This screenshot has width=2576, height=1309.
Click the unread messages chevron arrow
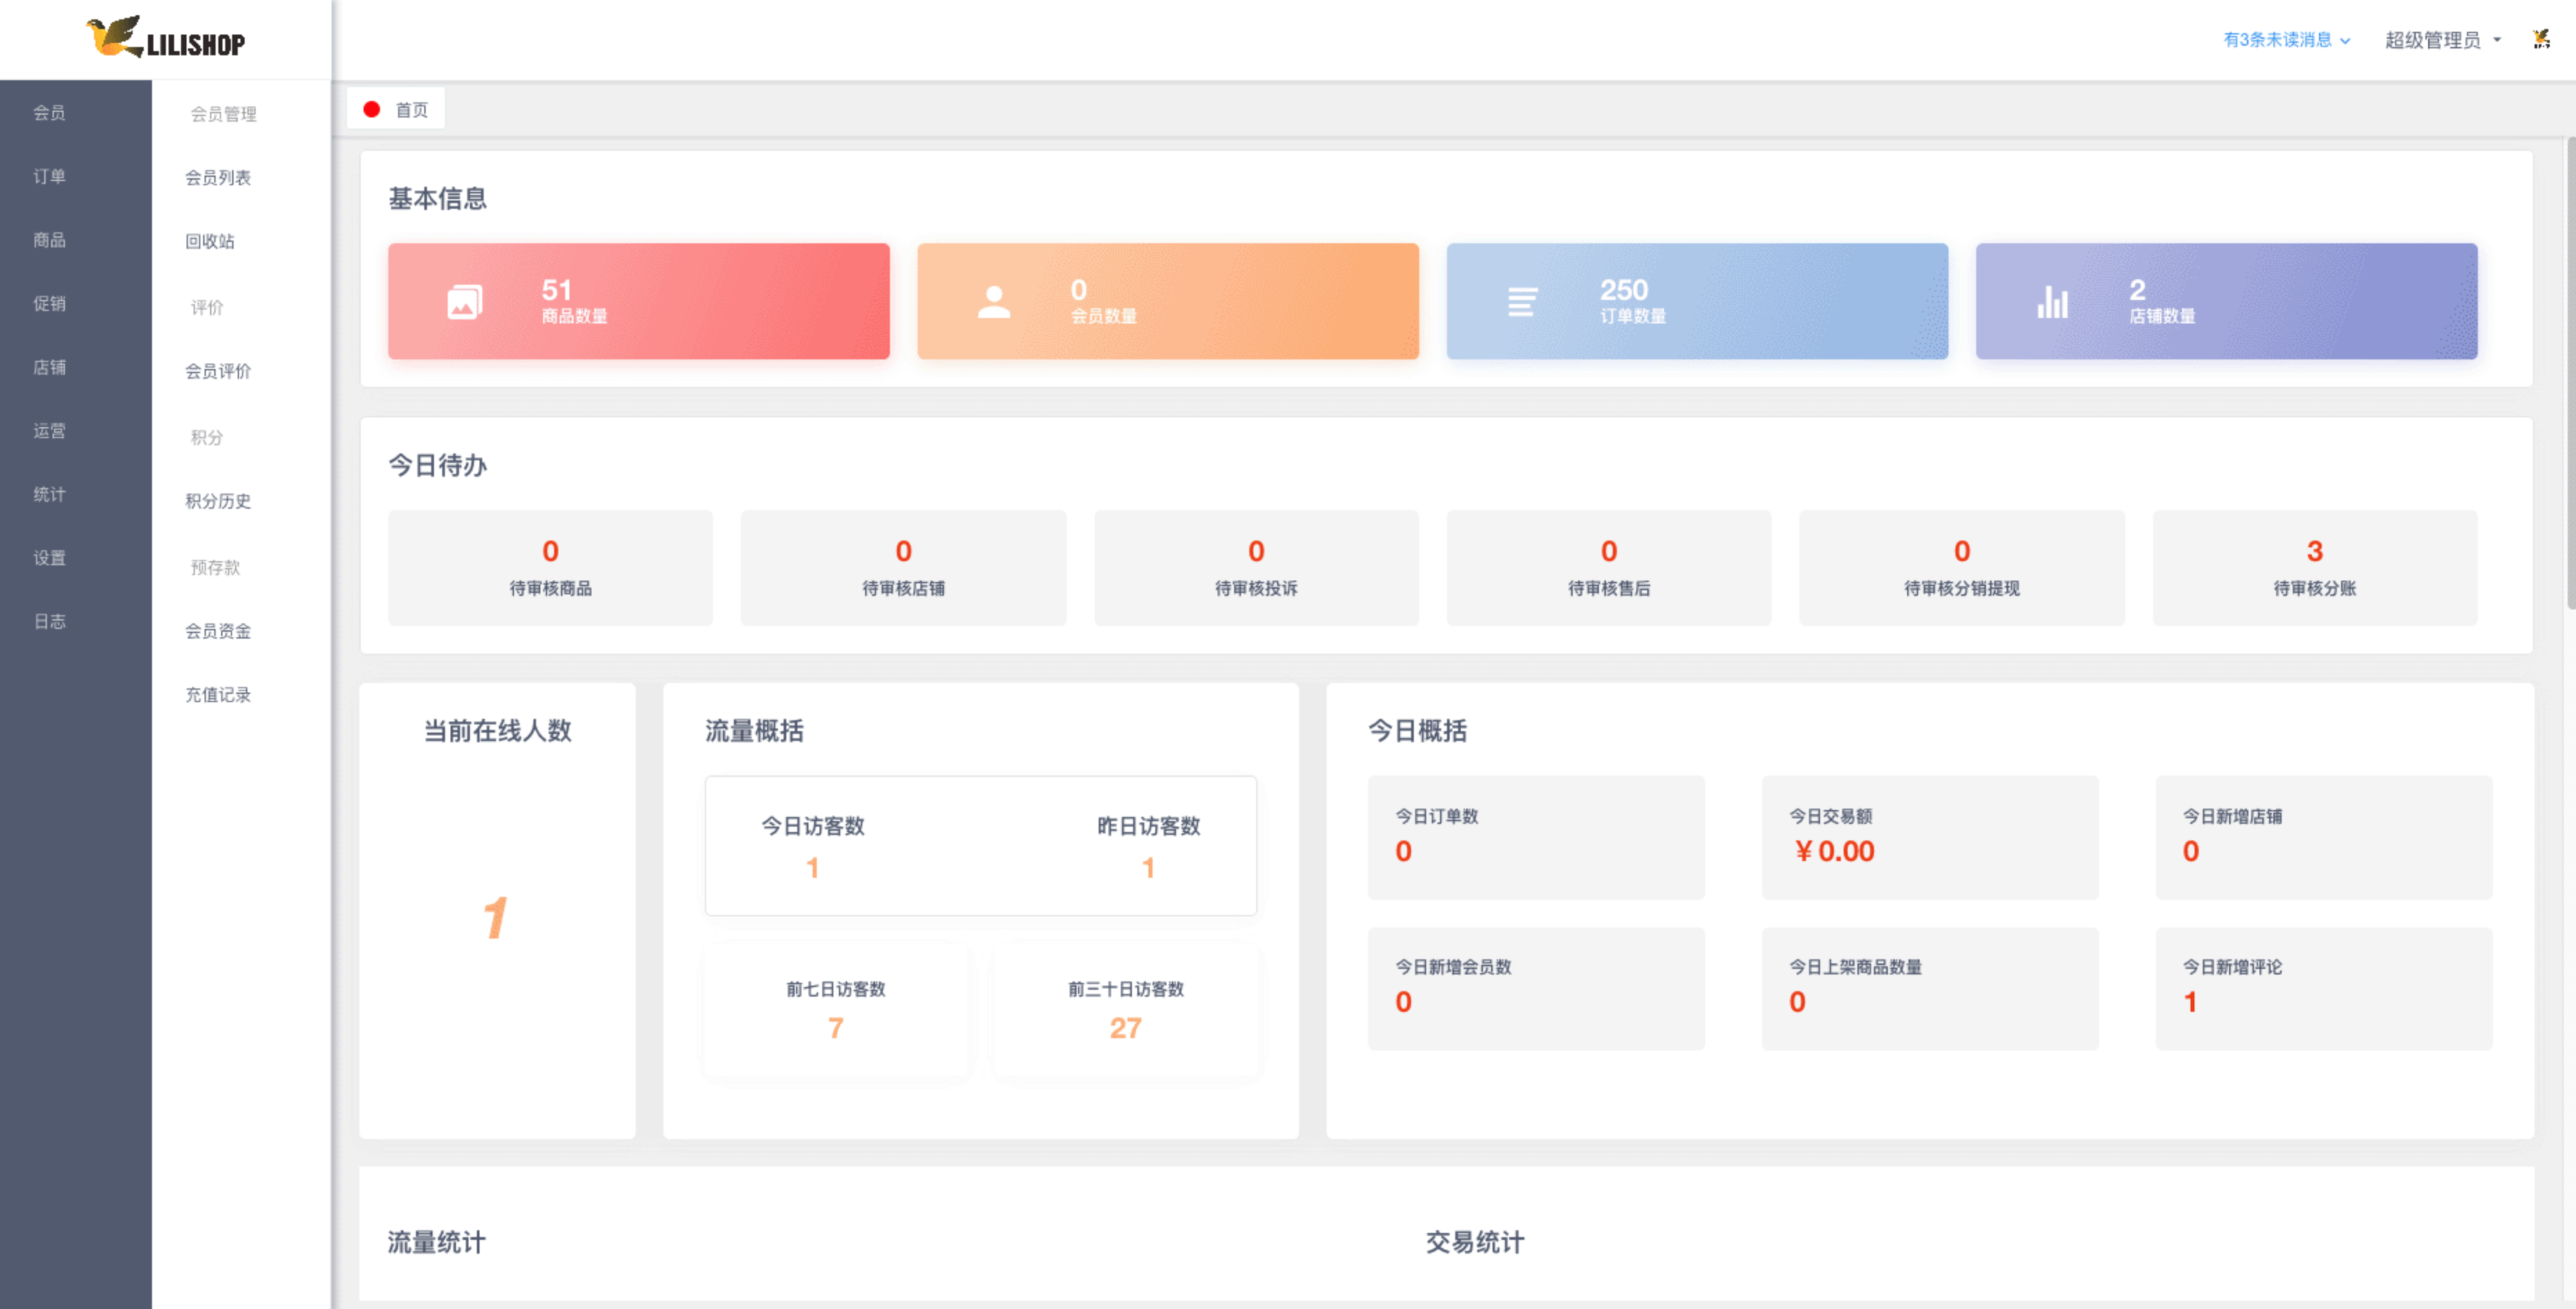[2344, 41]
